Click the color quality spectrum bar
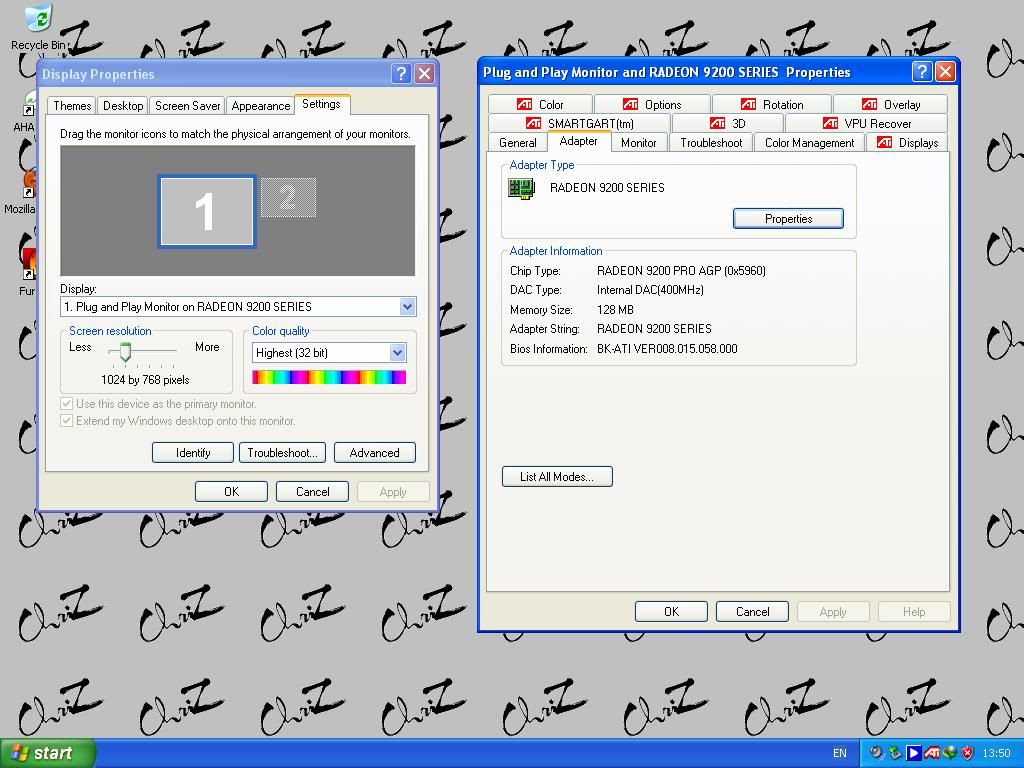 329,377
